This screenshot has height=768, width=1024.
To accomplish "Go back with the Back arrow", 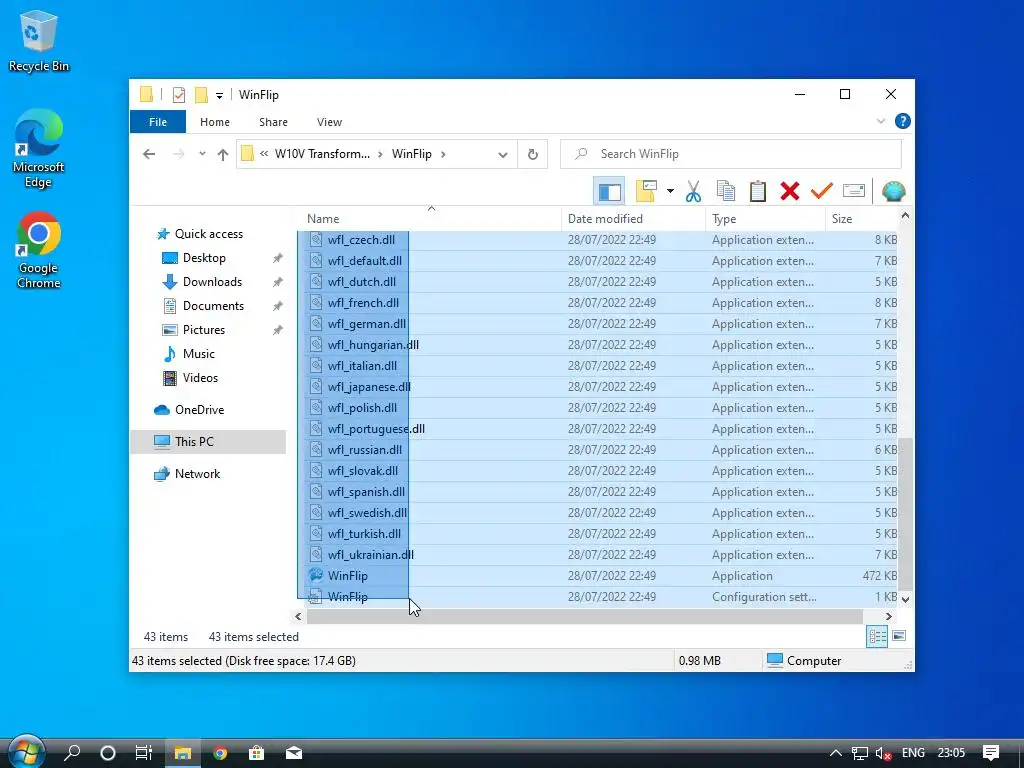I will pos(149,154).
